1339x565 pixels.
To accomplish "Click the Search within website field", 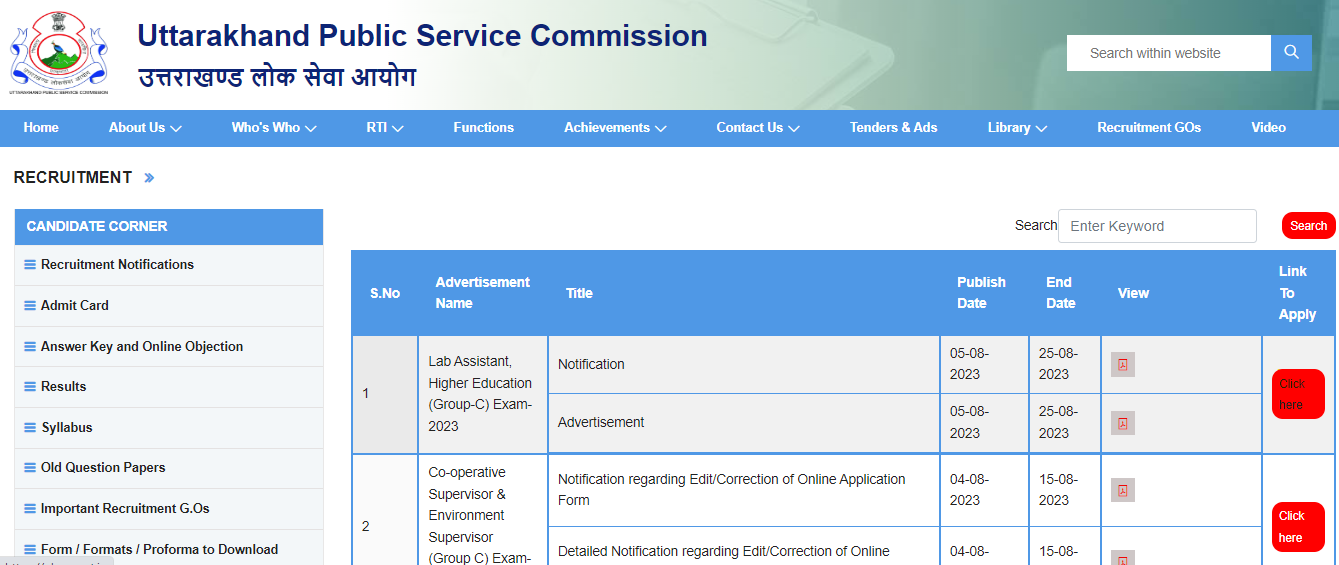I will coord(1169,53).
